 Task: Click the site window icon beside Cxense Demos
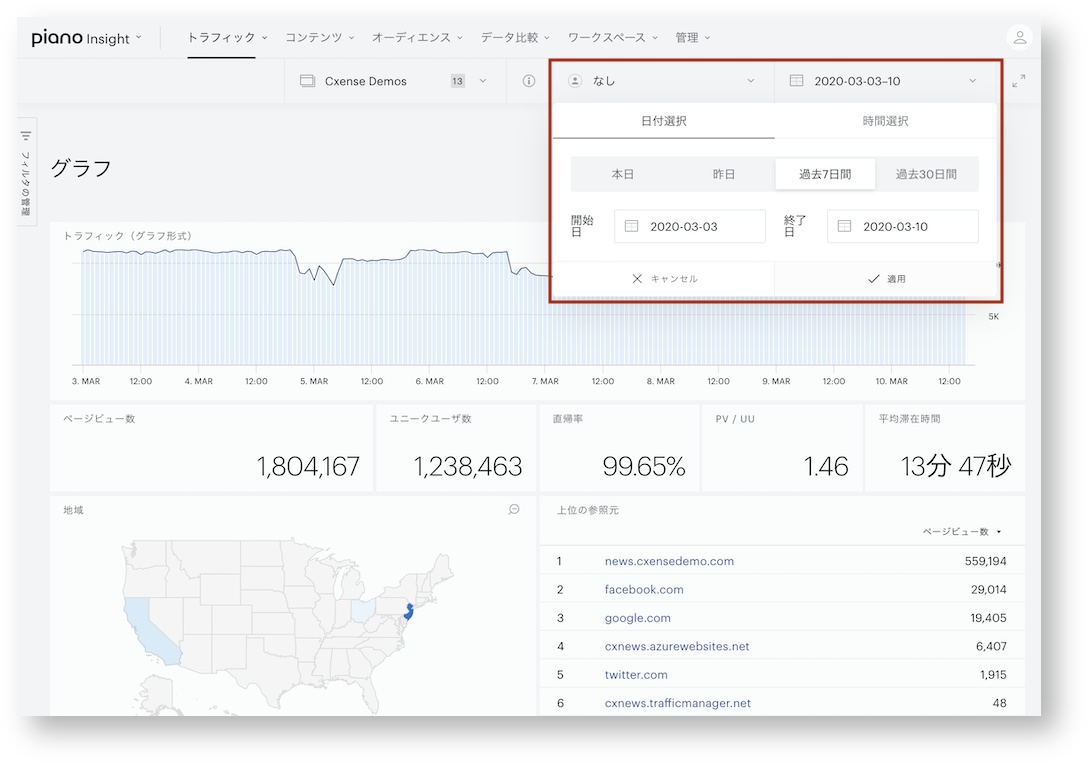[307, 81]
